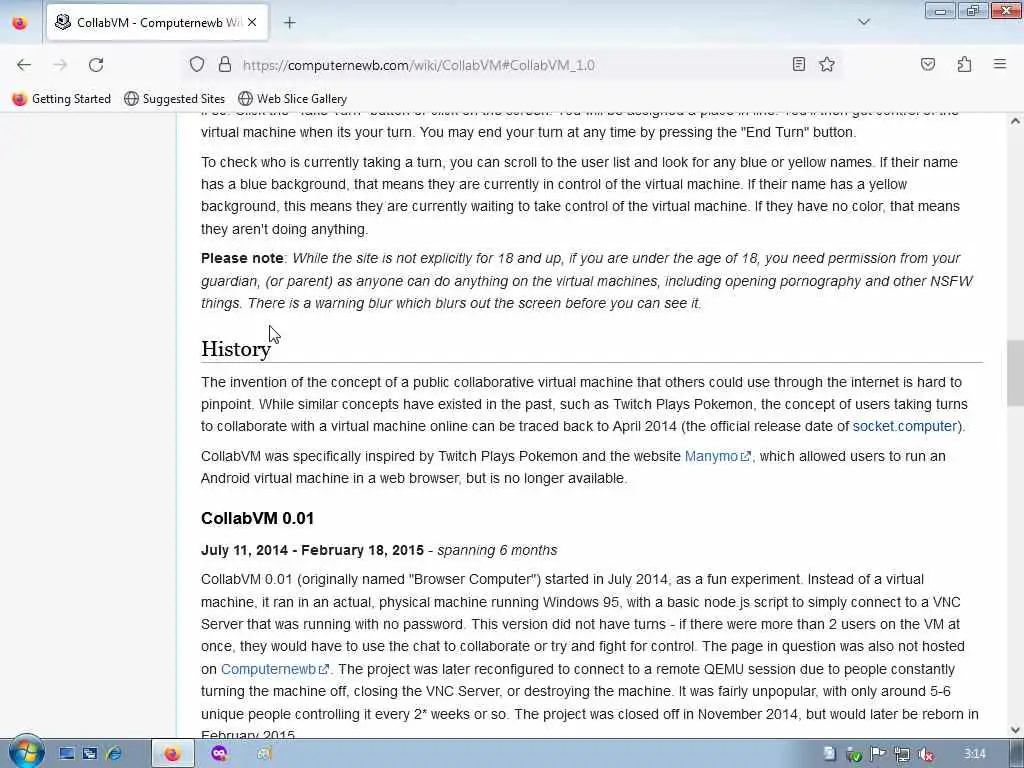Click the page scrollbar down arrow

1015,730
